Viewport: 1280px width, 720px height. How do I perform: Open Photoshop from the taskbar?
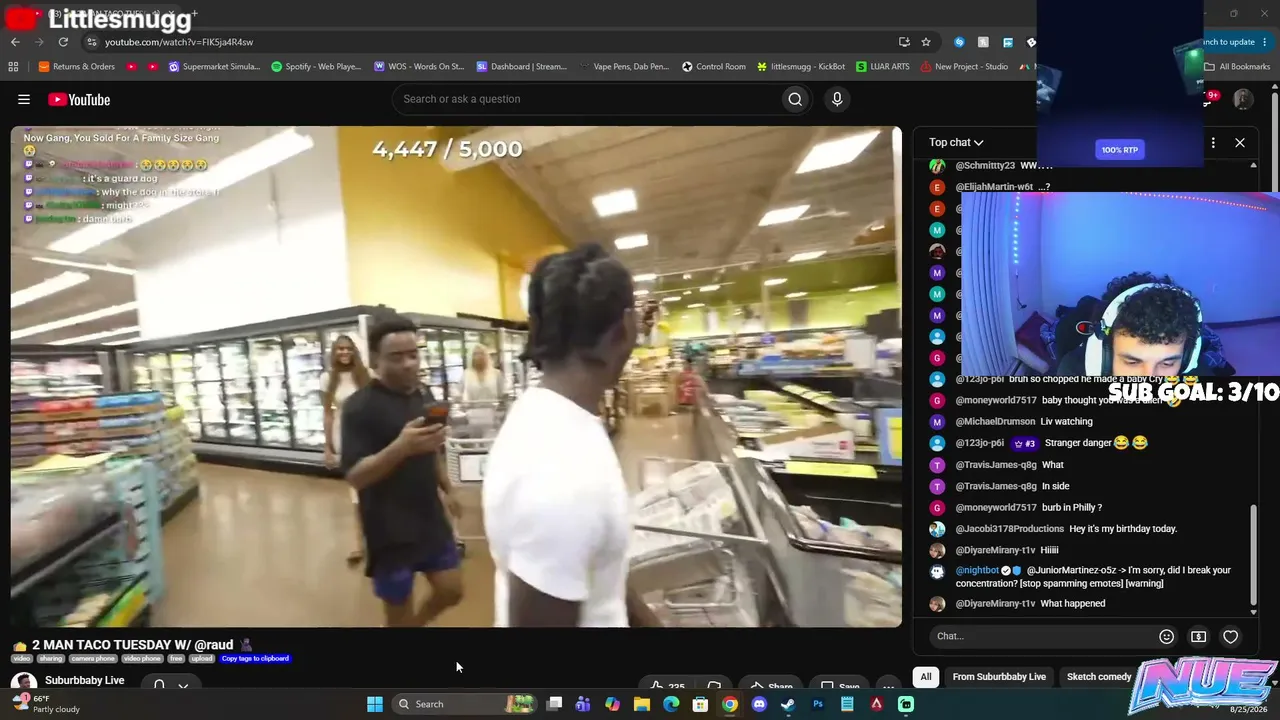[x=818, y=704]
